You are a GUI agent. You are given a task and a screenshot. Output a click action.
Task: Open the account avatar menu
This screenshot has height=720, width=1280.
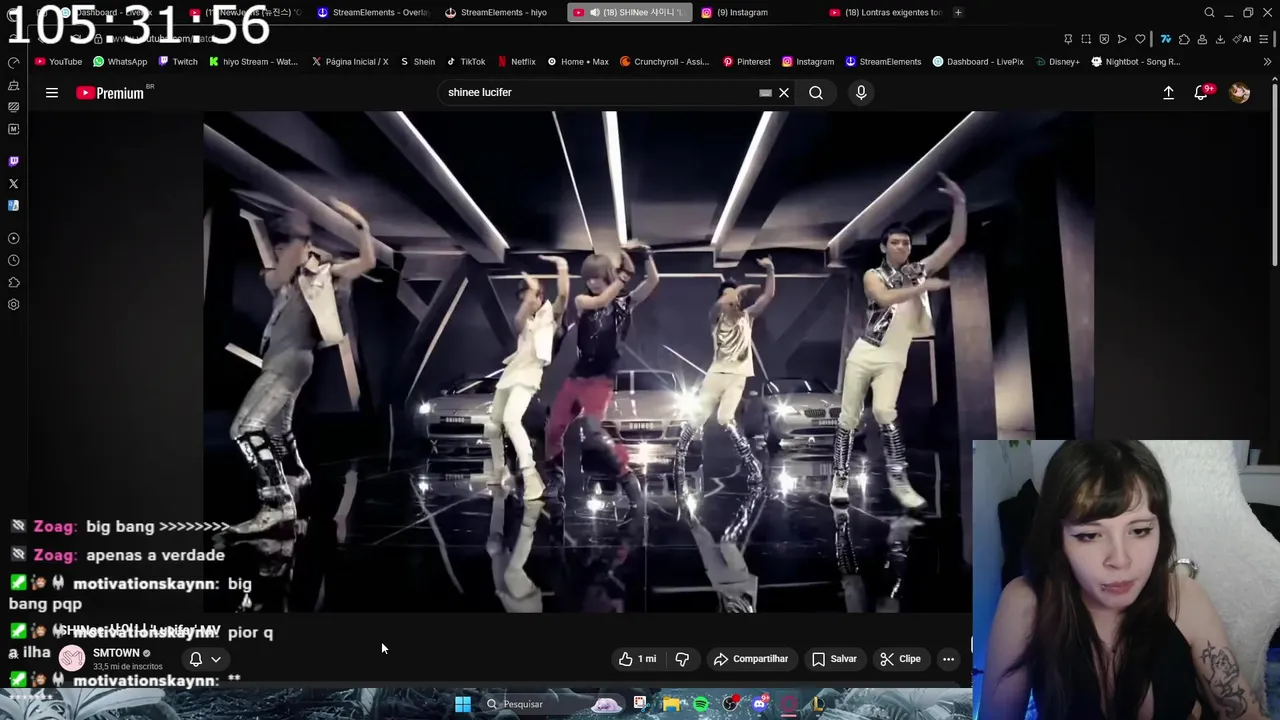tap(1239, 93)
